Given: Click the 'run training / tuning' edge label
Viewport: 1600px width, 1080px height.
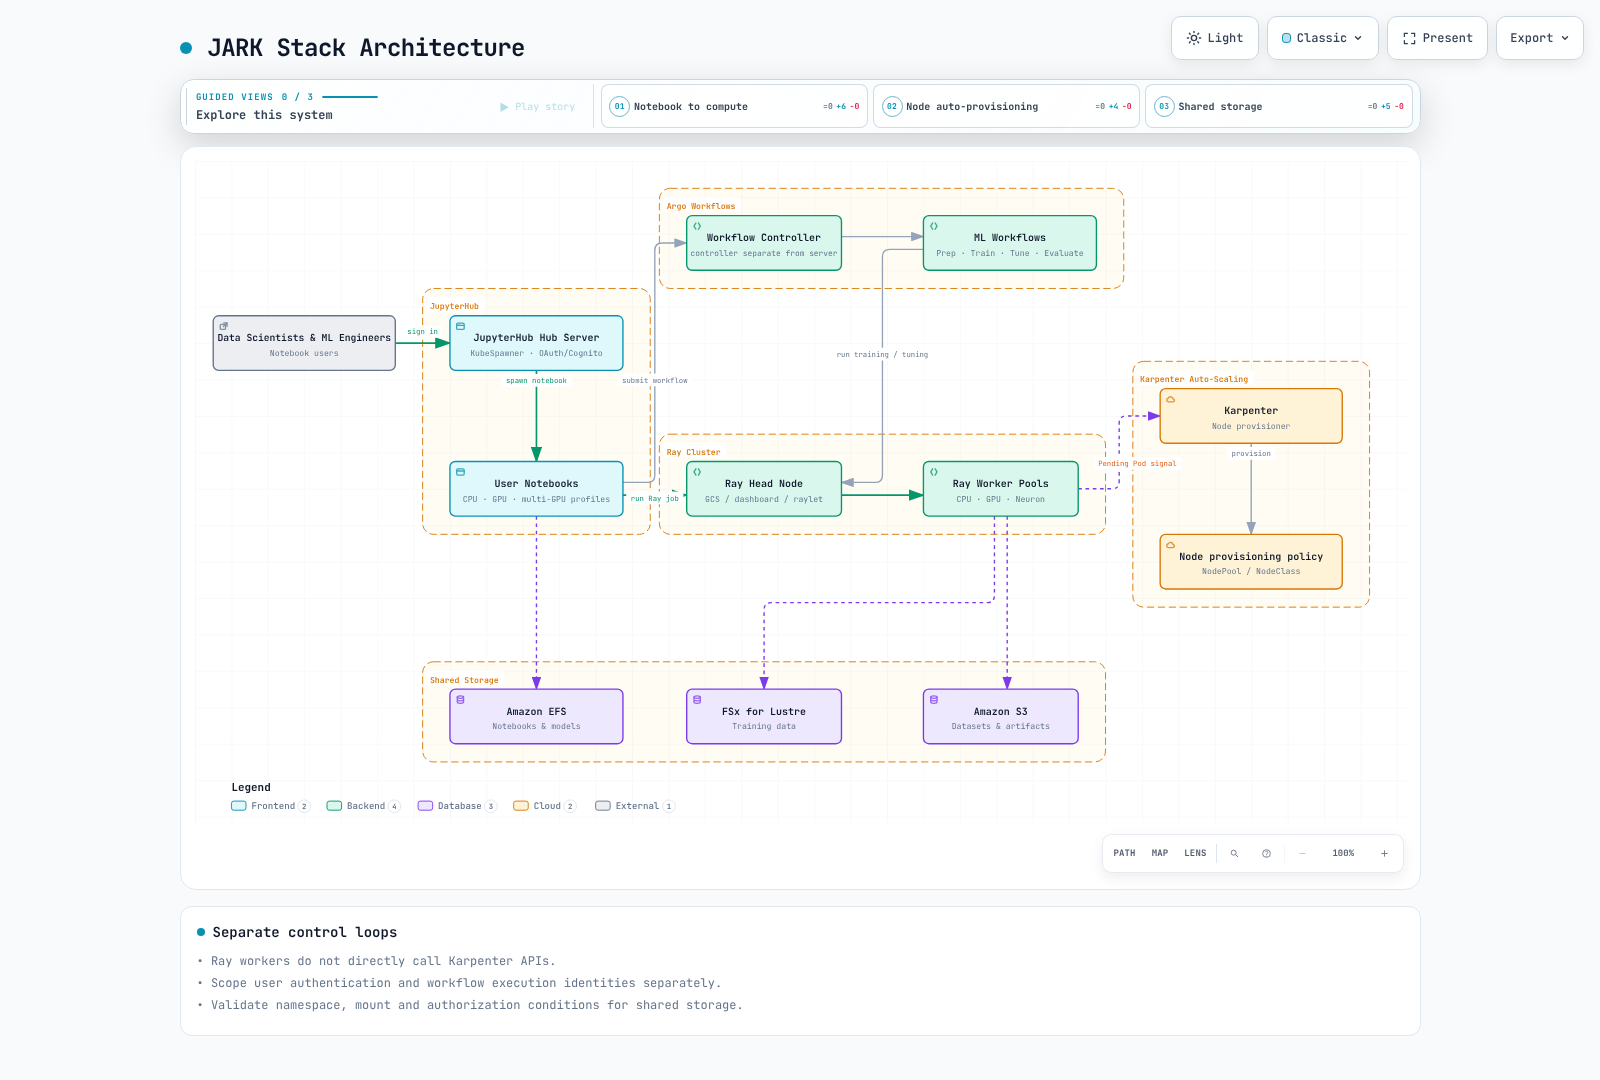Looking at the screenshot, I should [882, 355].
